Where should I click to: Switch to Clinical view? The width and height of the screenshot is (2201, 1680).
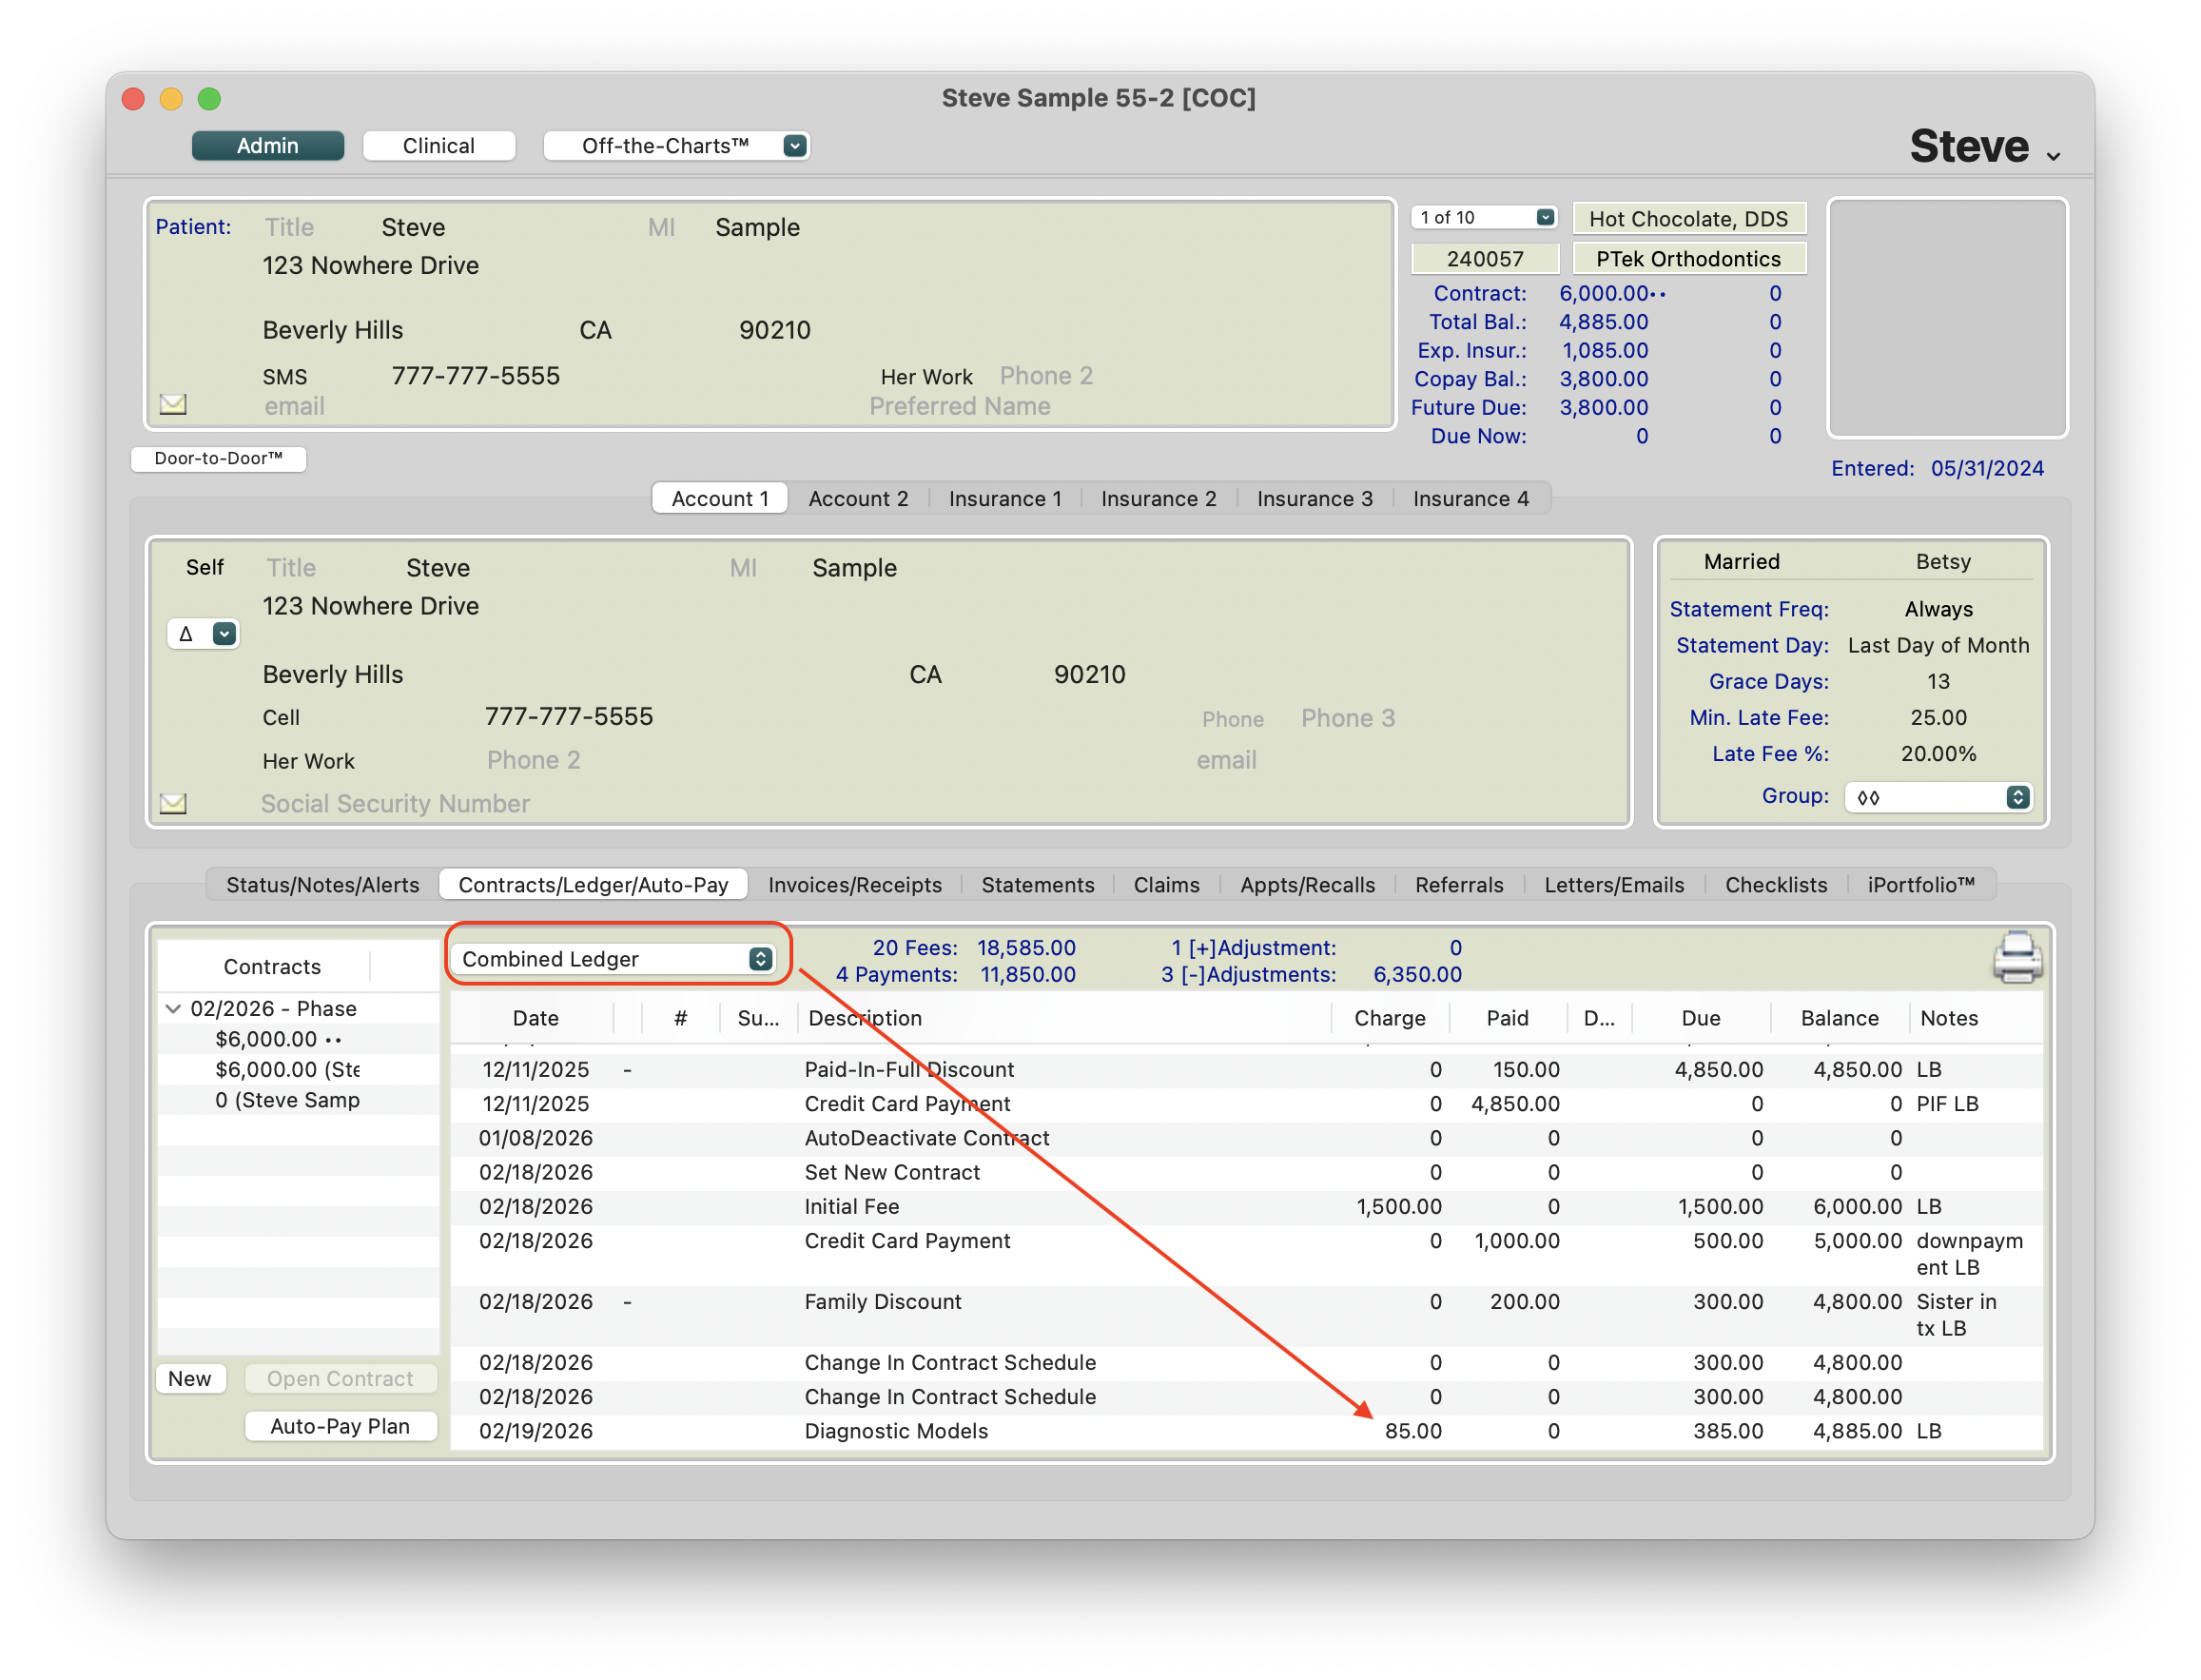point(438,146)
